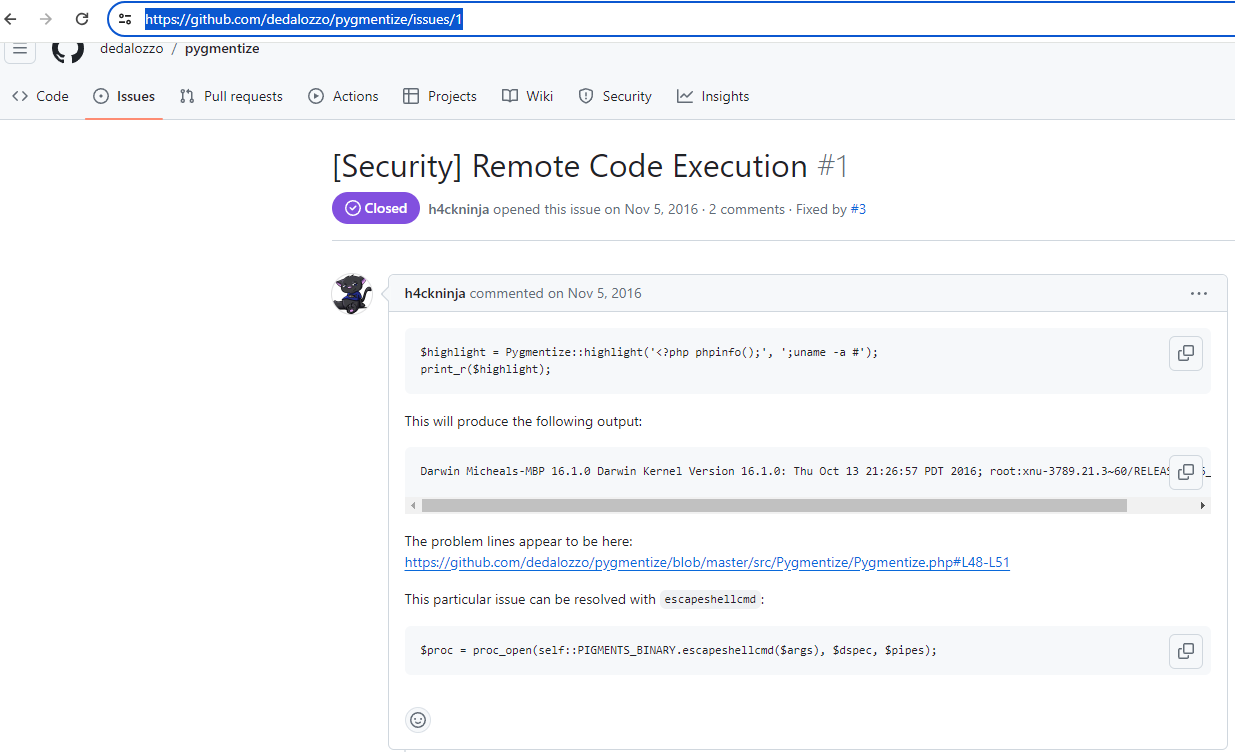Viewport: 1235px width, 752px height.
Task: Open the Pygmentize.php#L48-L51 source link
Action: (707, 563)
